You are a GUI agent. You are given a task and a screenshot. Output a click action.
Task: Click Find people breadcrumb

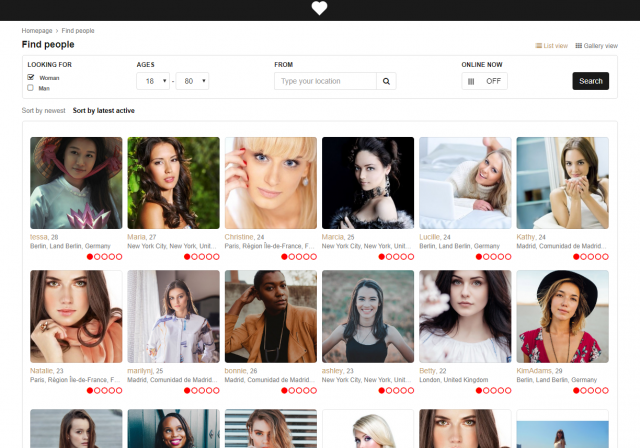[78, 31]
